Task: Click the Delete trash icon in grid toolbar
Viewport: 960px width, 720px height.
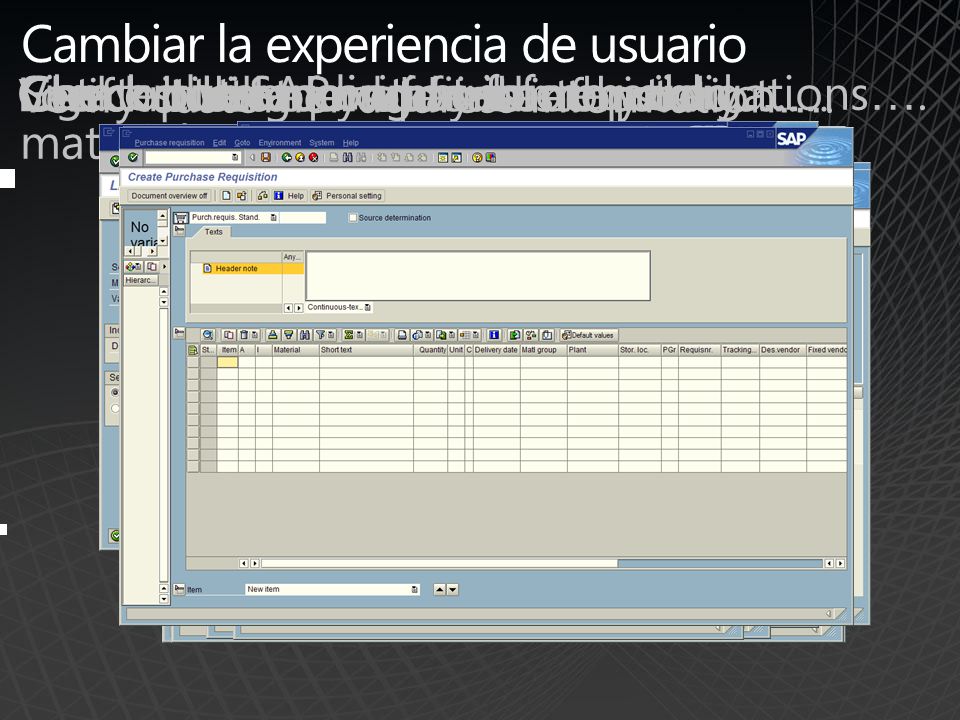Action: (244, 335)
